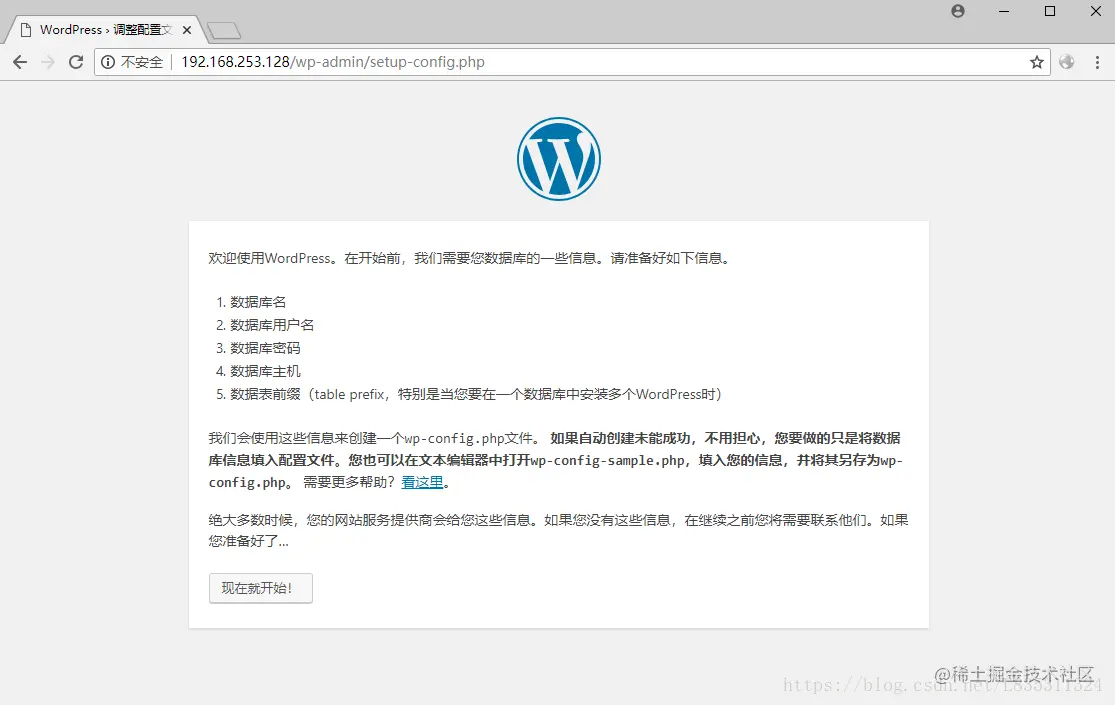The width and height of the screenshot is (1115, 705).
Task: Open the 看这里 help link
Action: tap(422, 482)
